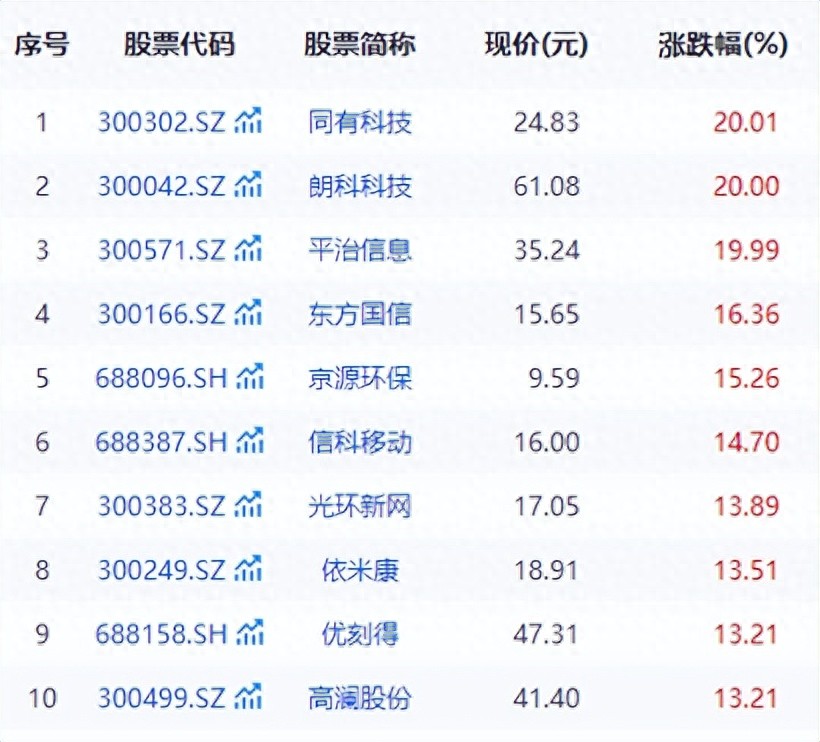Click the 优刻得 stock name
Screen dimensions: 820x742
coord(360,634)
